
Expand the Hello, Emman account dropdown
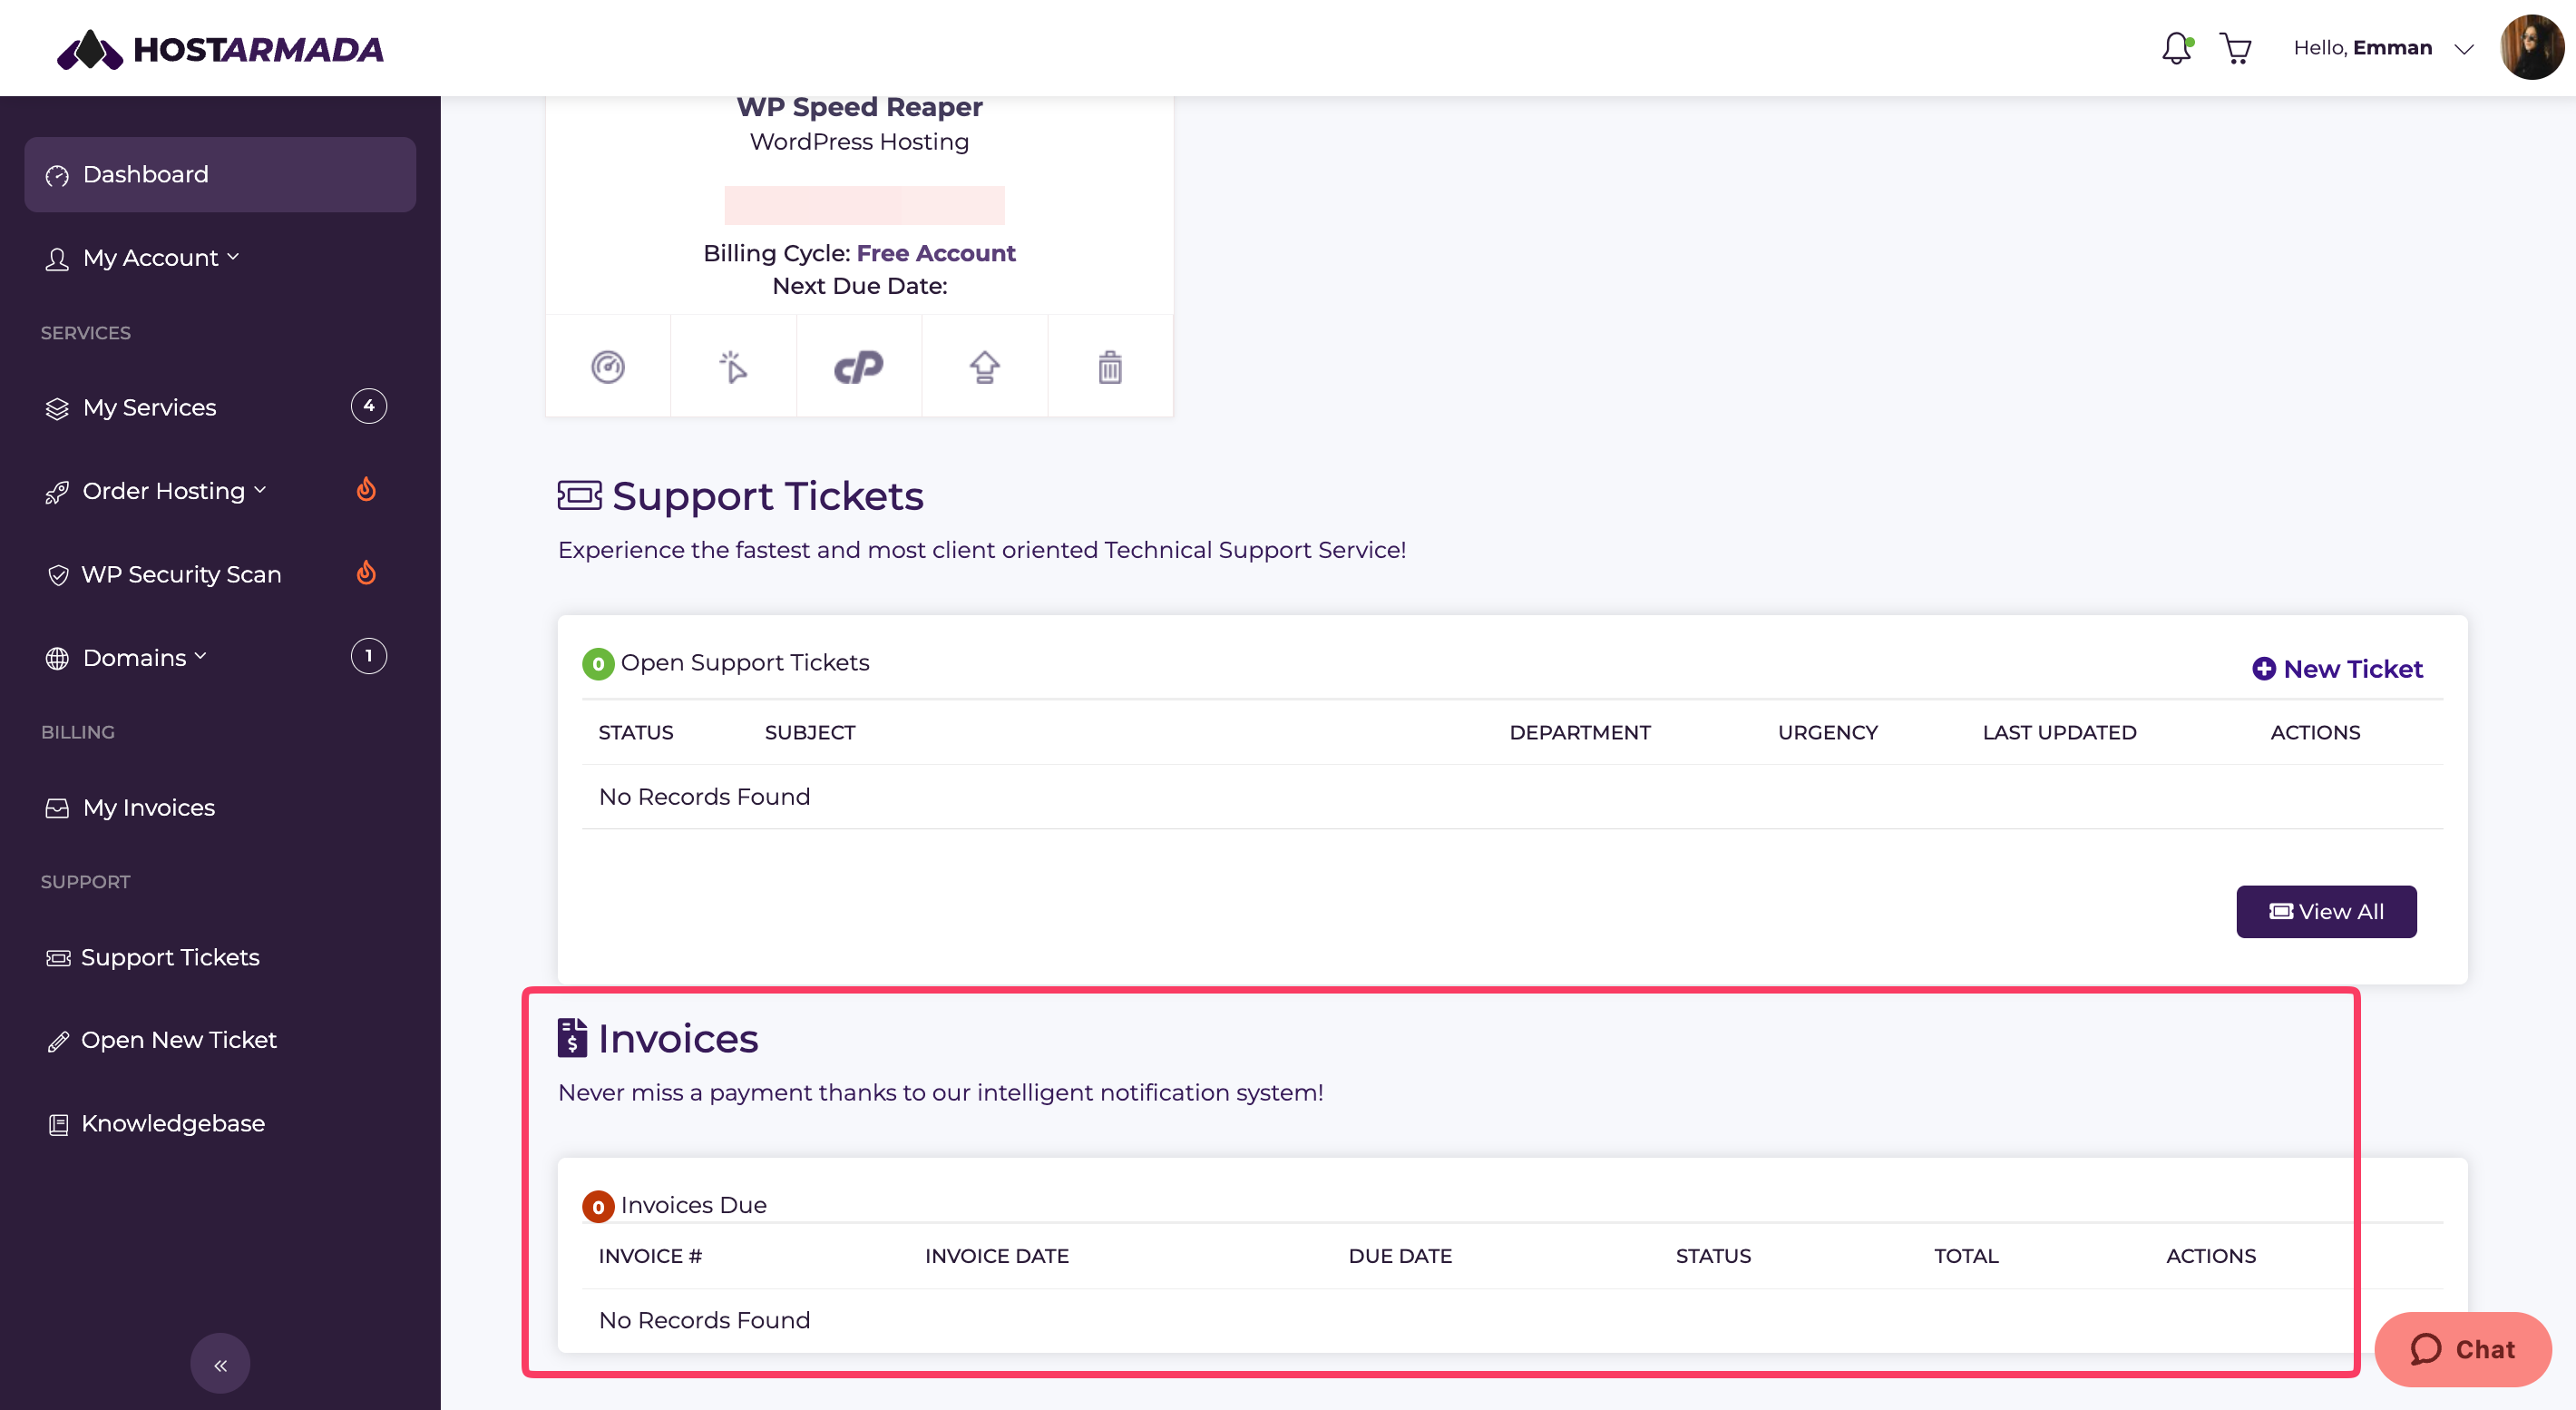(x=2383, y=48)
